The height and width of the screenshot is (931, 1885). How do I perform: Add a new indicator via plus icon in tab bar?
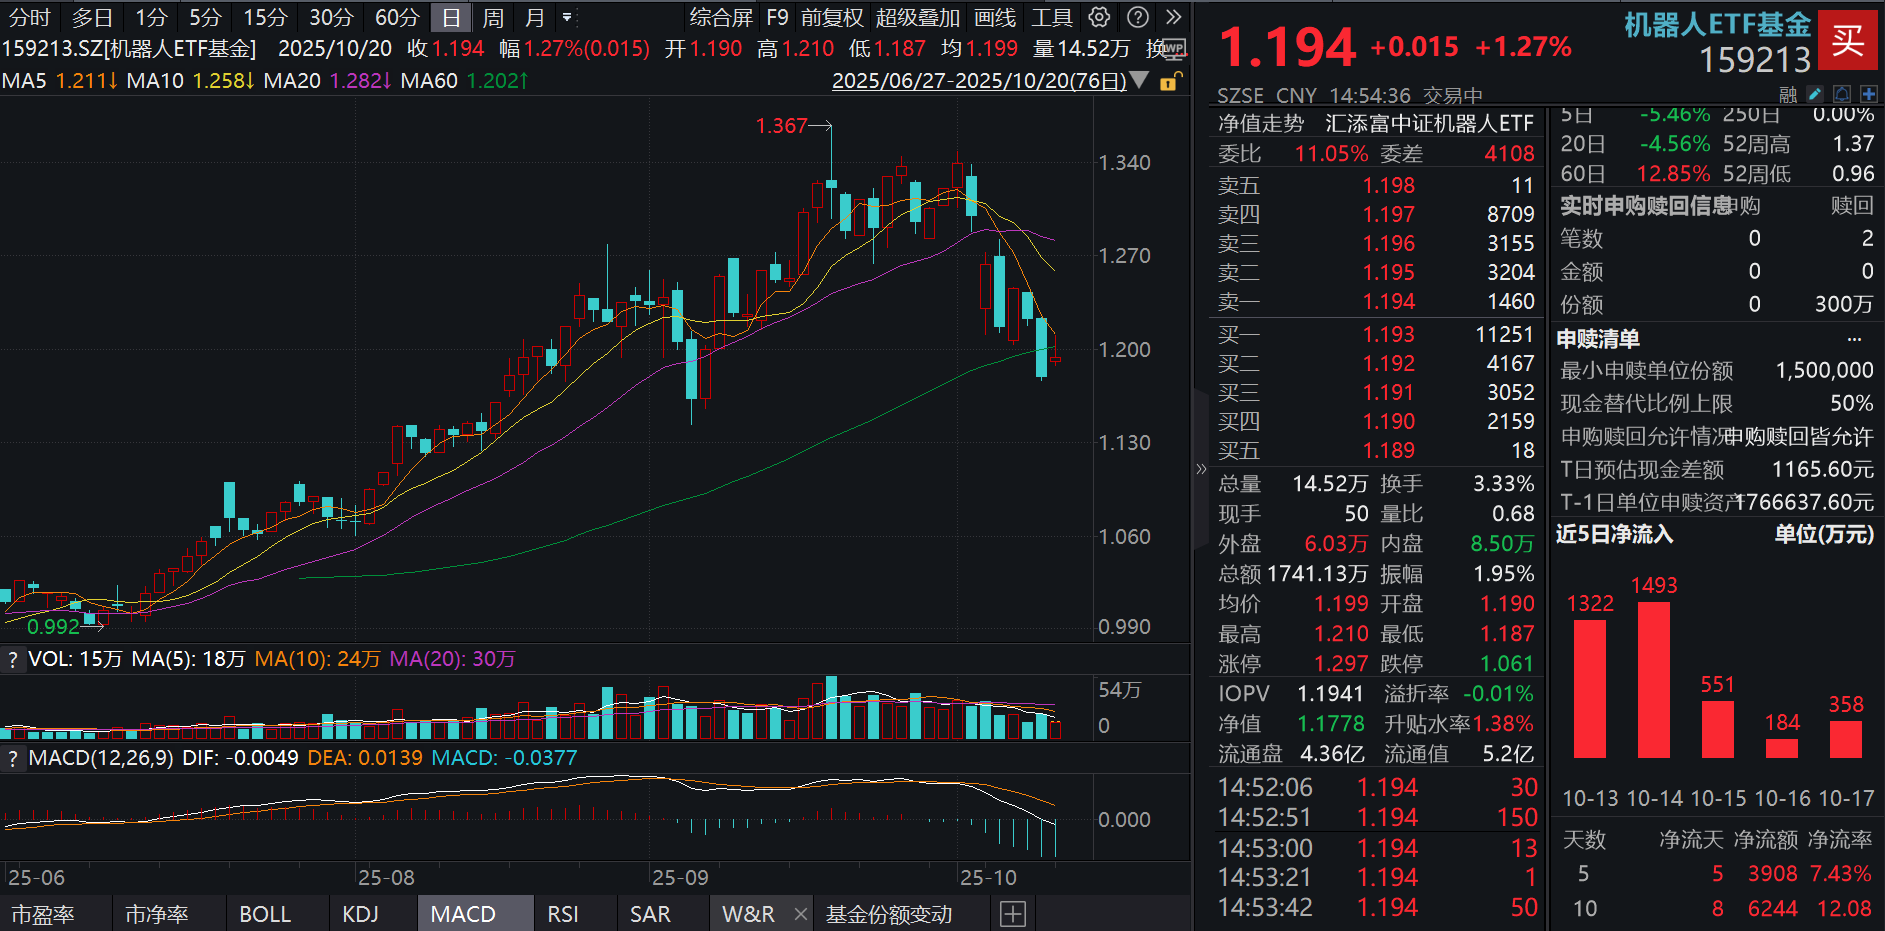coord(1013,913)
